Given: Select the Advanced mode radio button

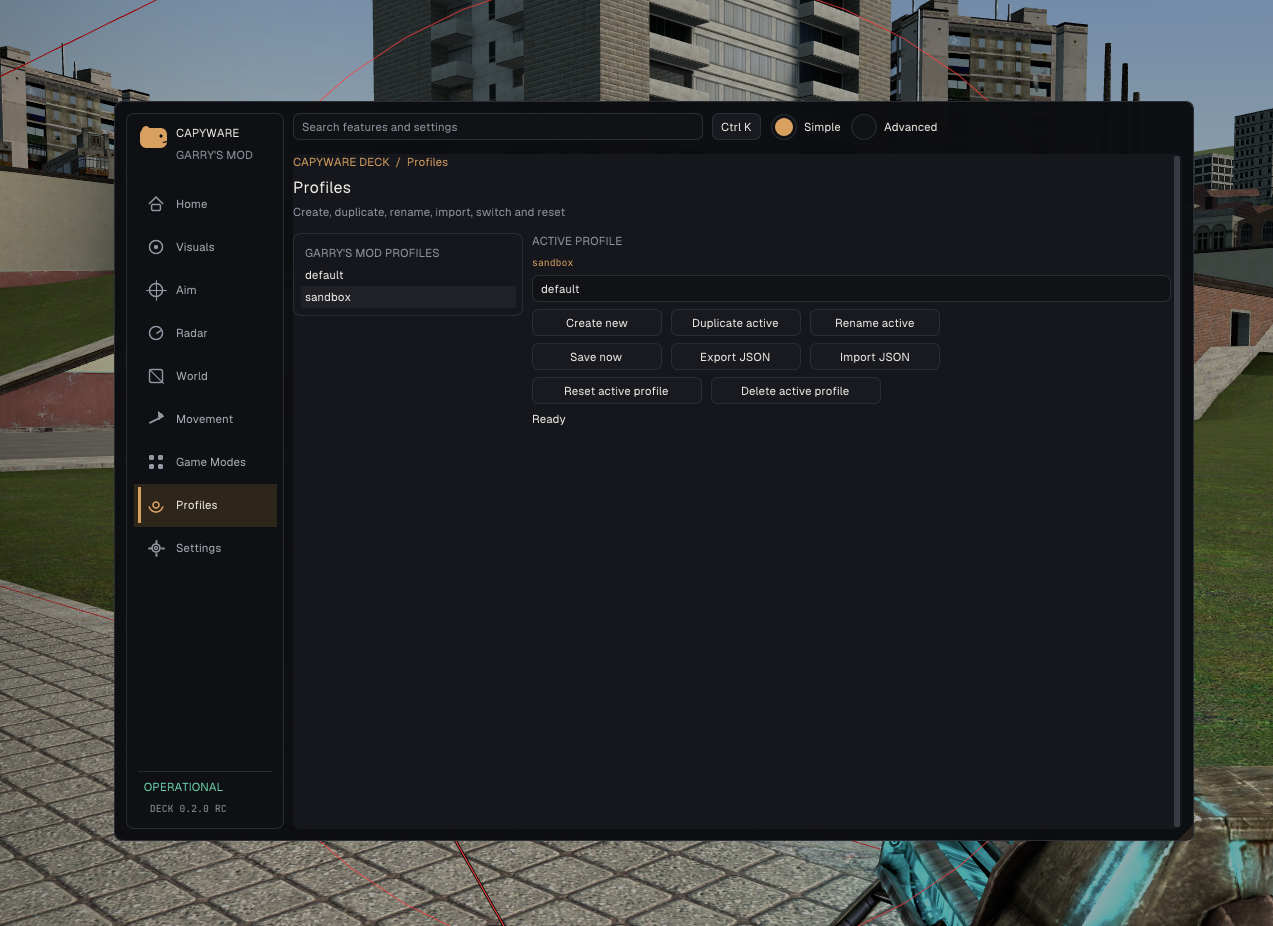Looking at the screenshot, I should point(864,127).
